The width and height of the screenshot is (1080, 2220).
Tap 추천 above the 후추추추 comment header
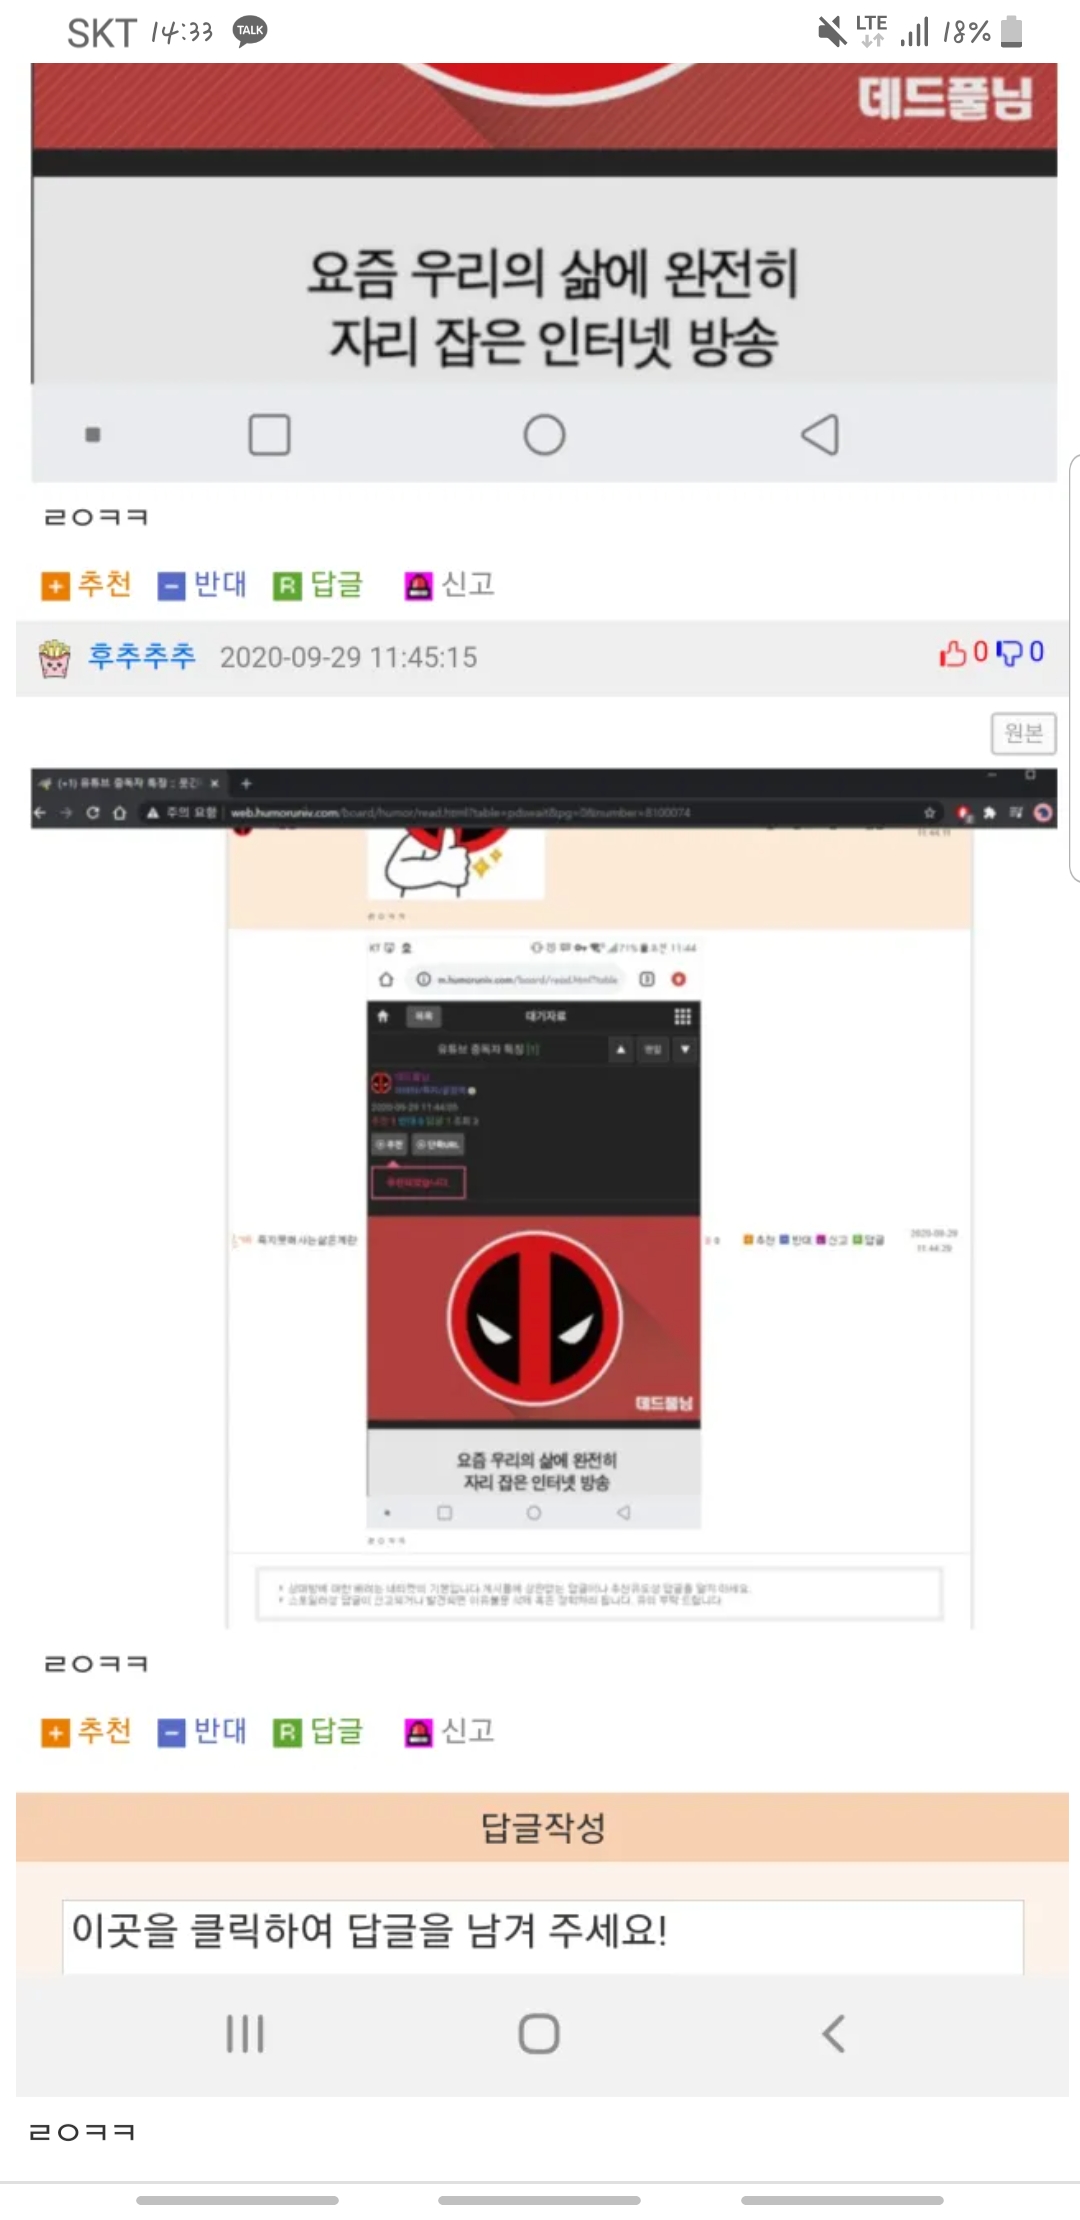[86, 585]
